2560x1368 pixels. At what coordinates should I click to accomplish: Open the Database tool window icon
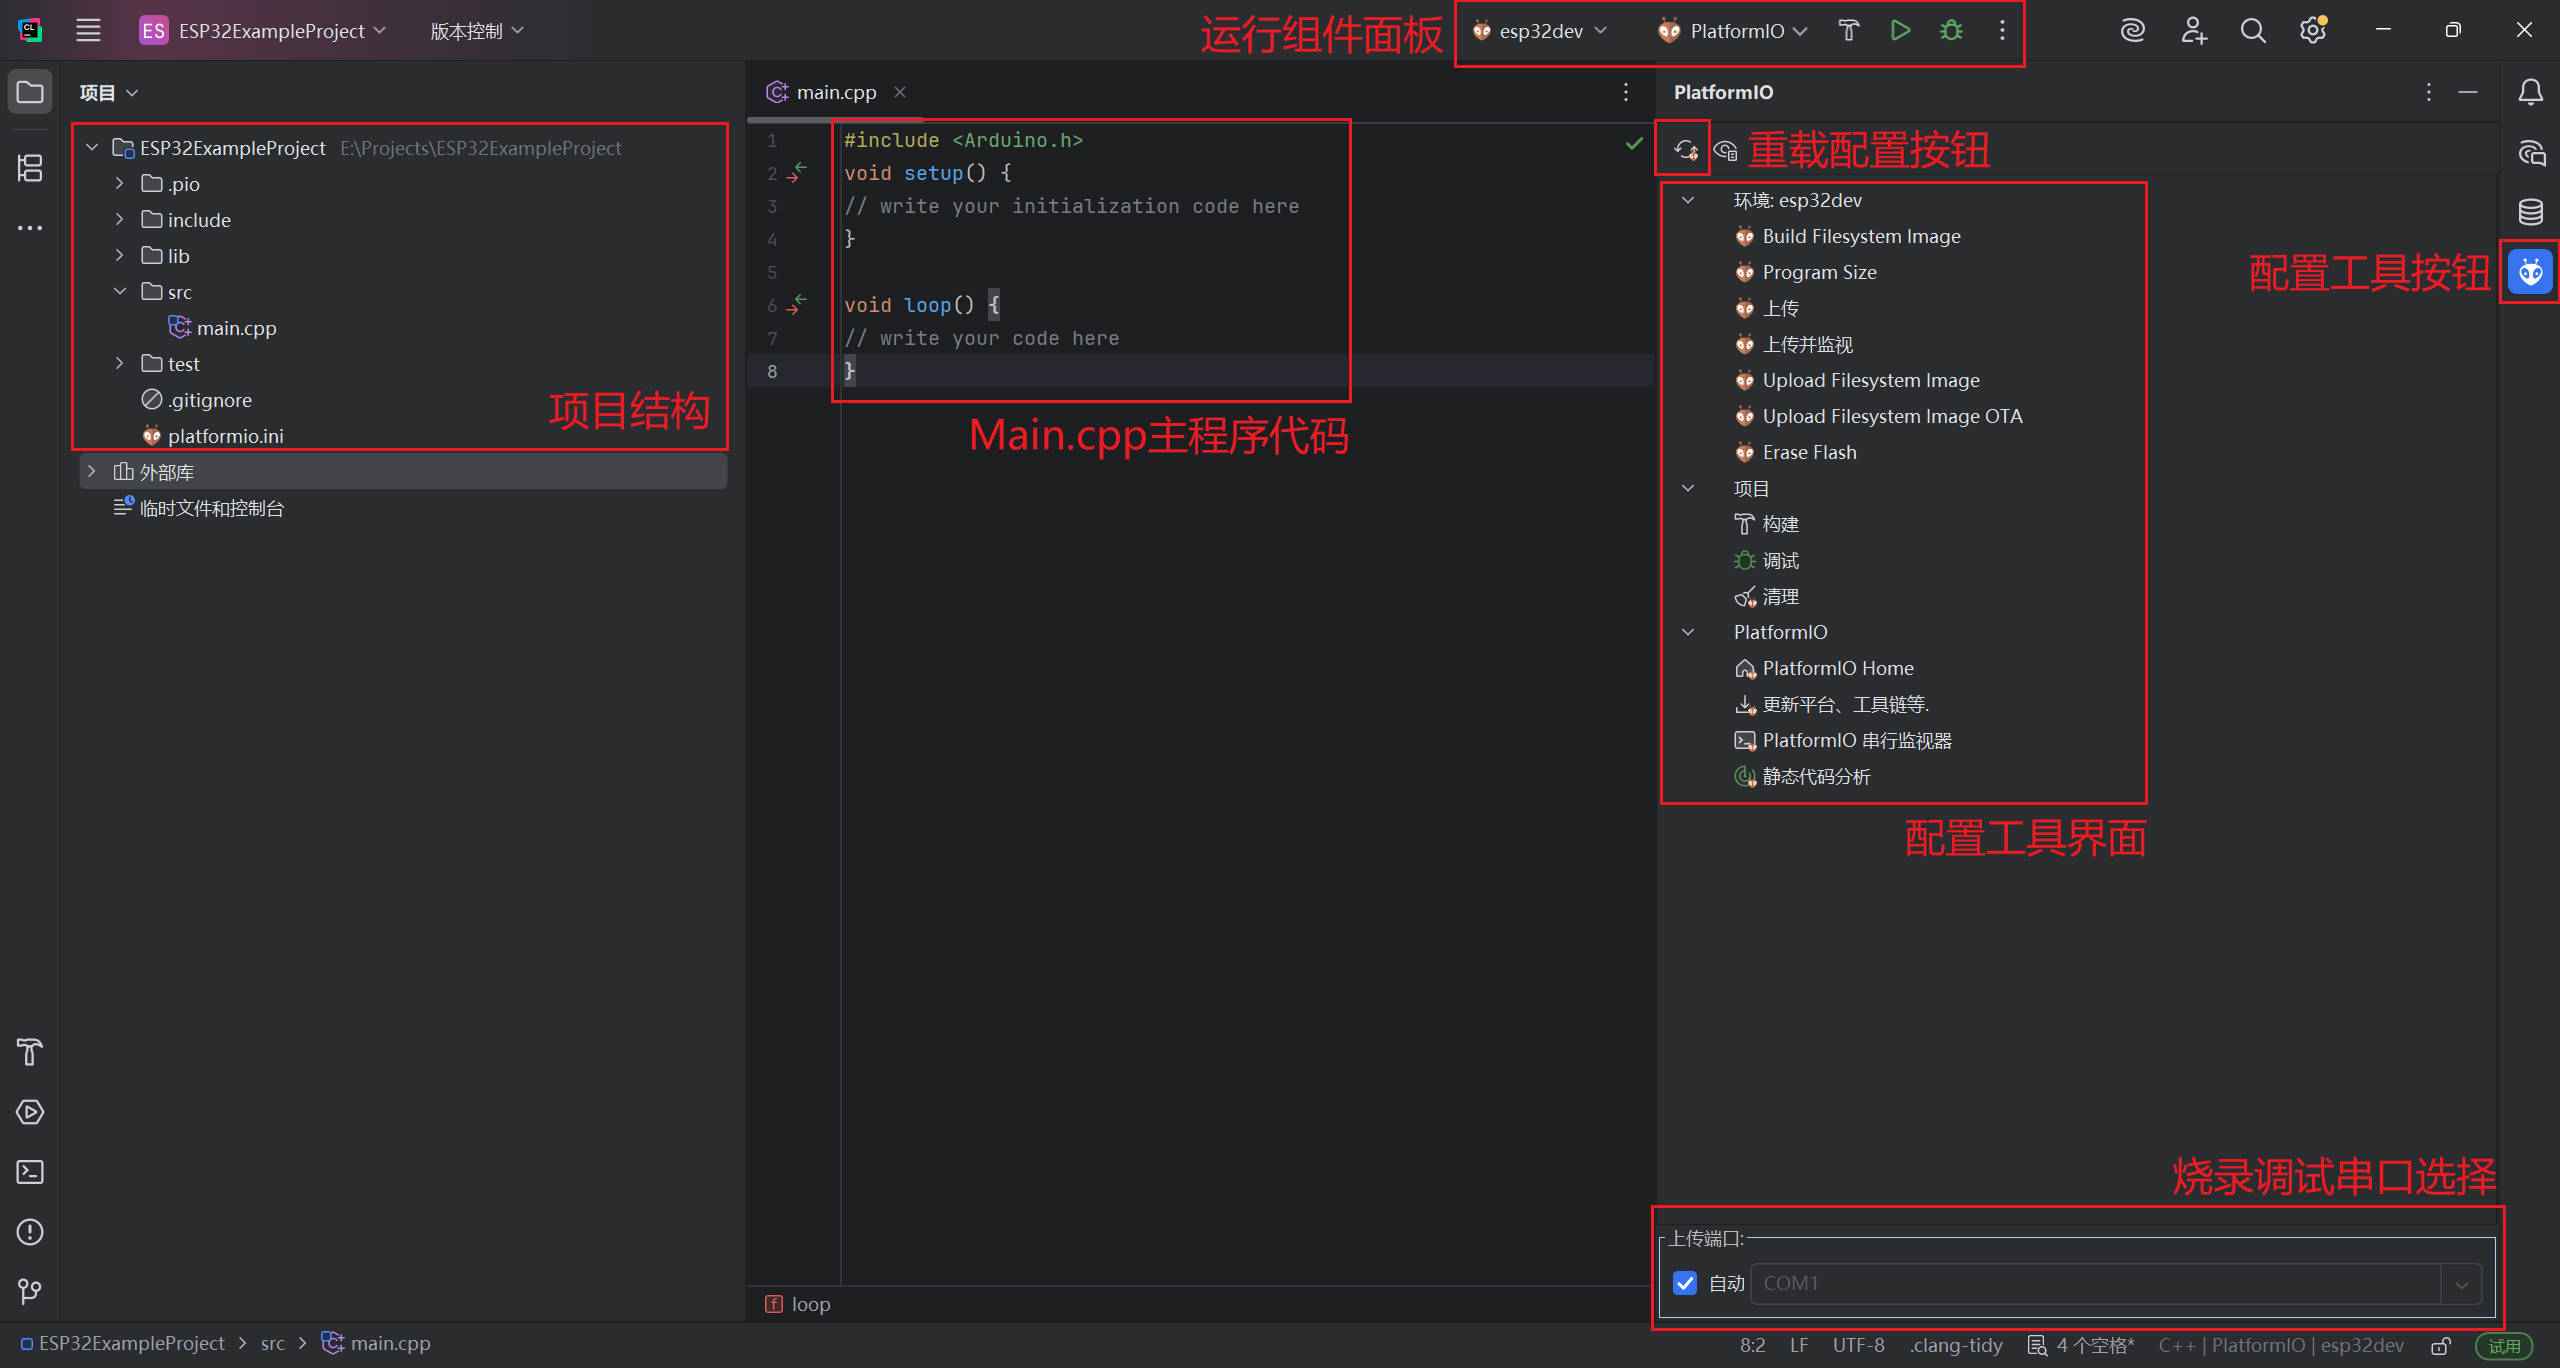pos(2530,212)
